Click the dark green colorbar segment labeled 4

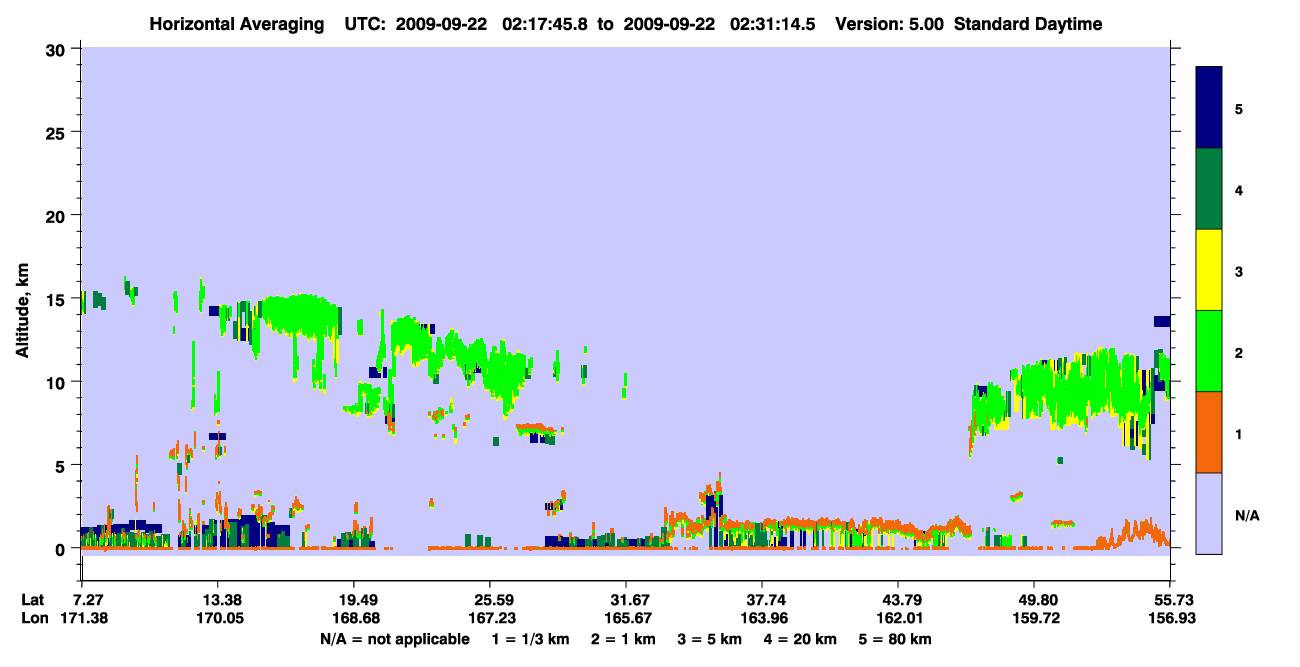click(x=1209, y=189)
